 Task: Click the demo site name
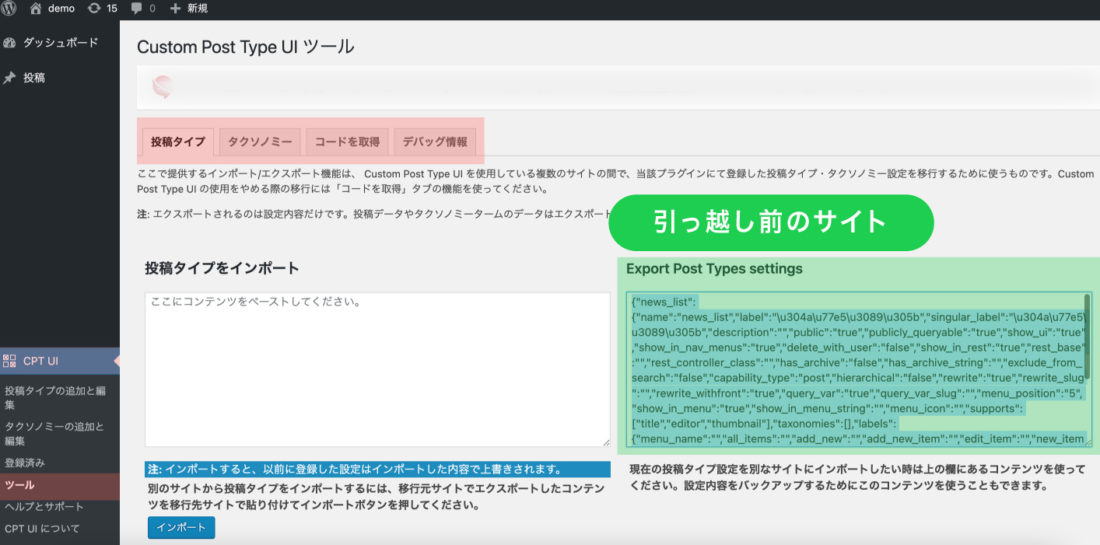click(61, 8)
